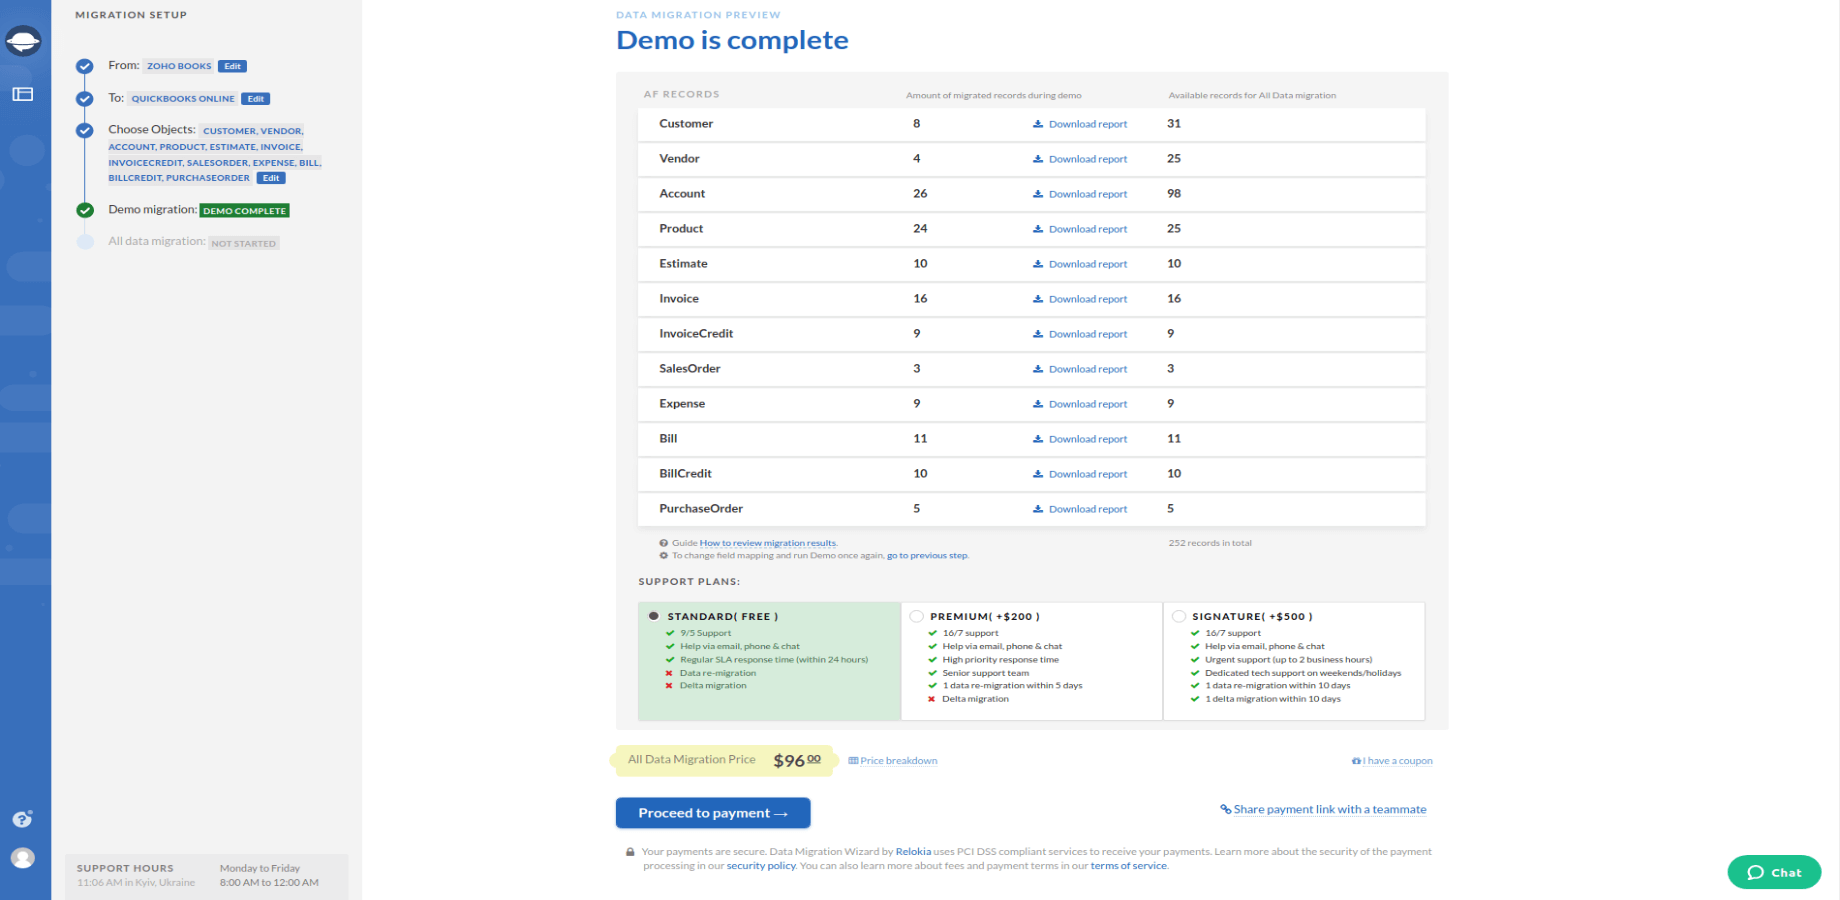The image size is (1840, 900).
Task: Click the QUICKBOOKS ONLINE target tag
Action: click(x=183, y=99)
